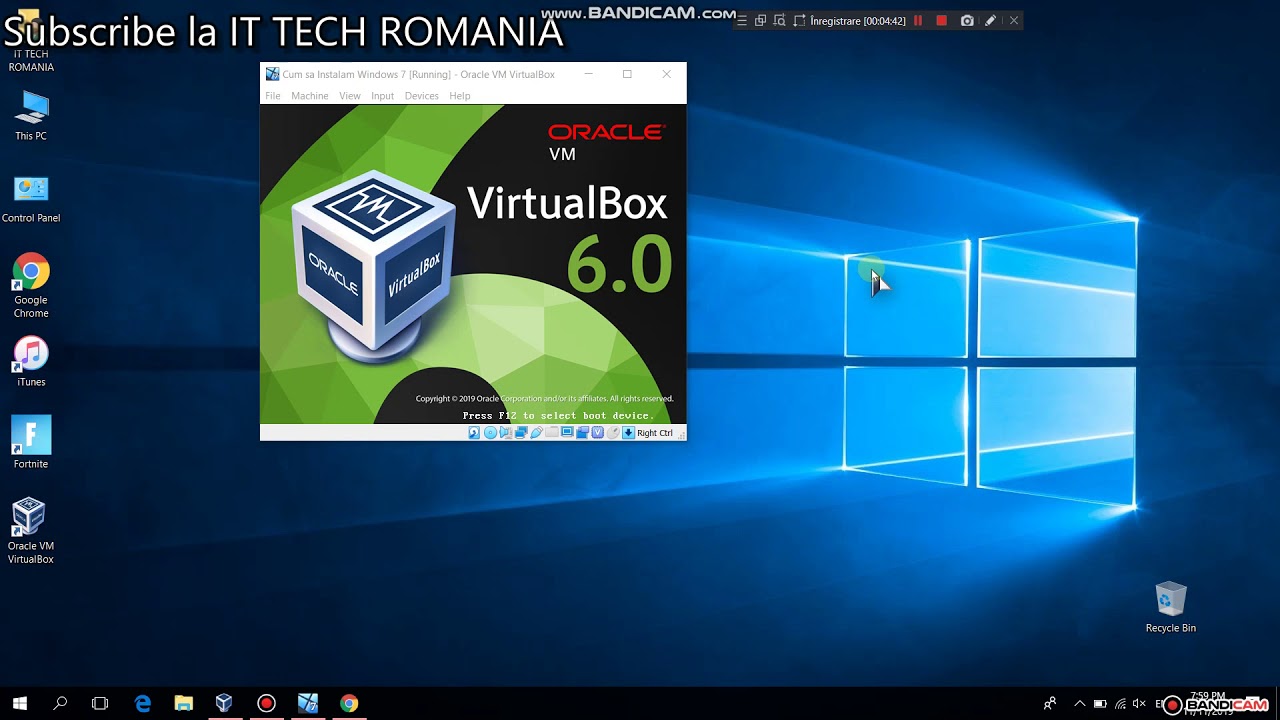Click the audio indicator in VirtualBox status bar
This screenshot has height=720, width=1280.
pos(505,433)
